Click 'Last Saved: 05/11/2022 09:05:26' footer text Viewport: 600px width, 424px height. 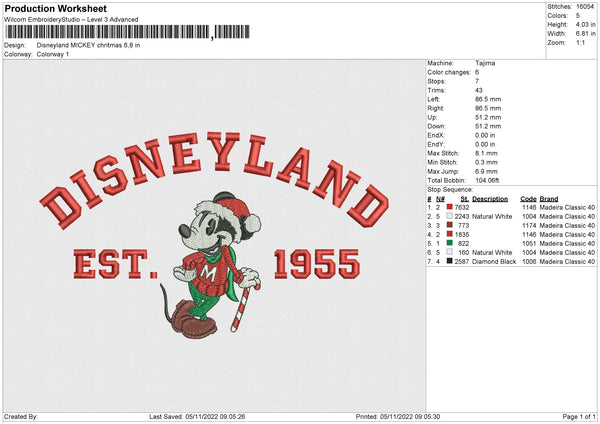(197, 417)
